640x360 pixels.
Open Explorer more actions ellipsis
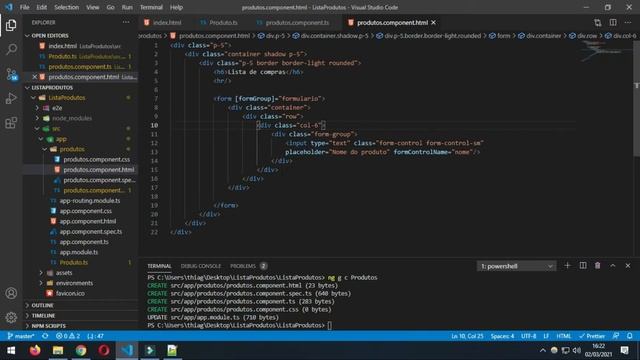tap(126, 22)
